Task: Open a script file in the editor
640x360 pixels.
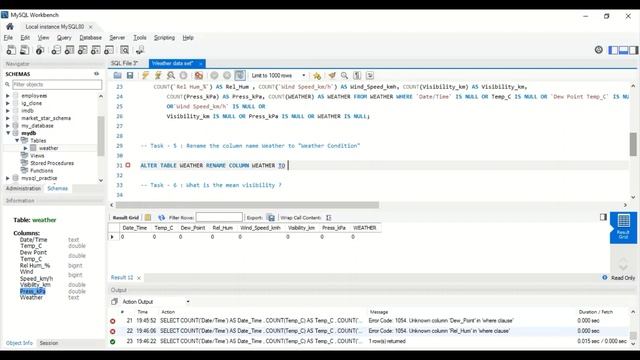Action: 118,76
